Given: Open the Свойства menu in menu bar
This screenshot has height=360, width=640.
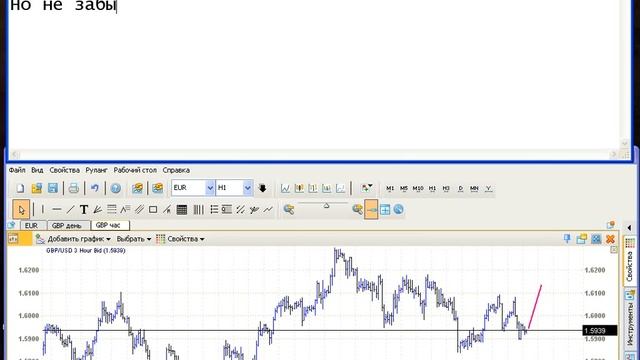Looking at the screenshot, I should (x=64, y=170).
